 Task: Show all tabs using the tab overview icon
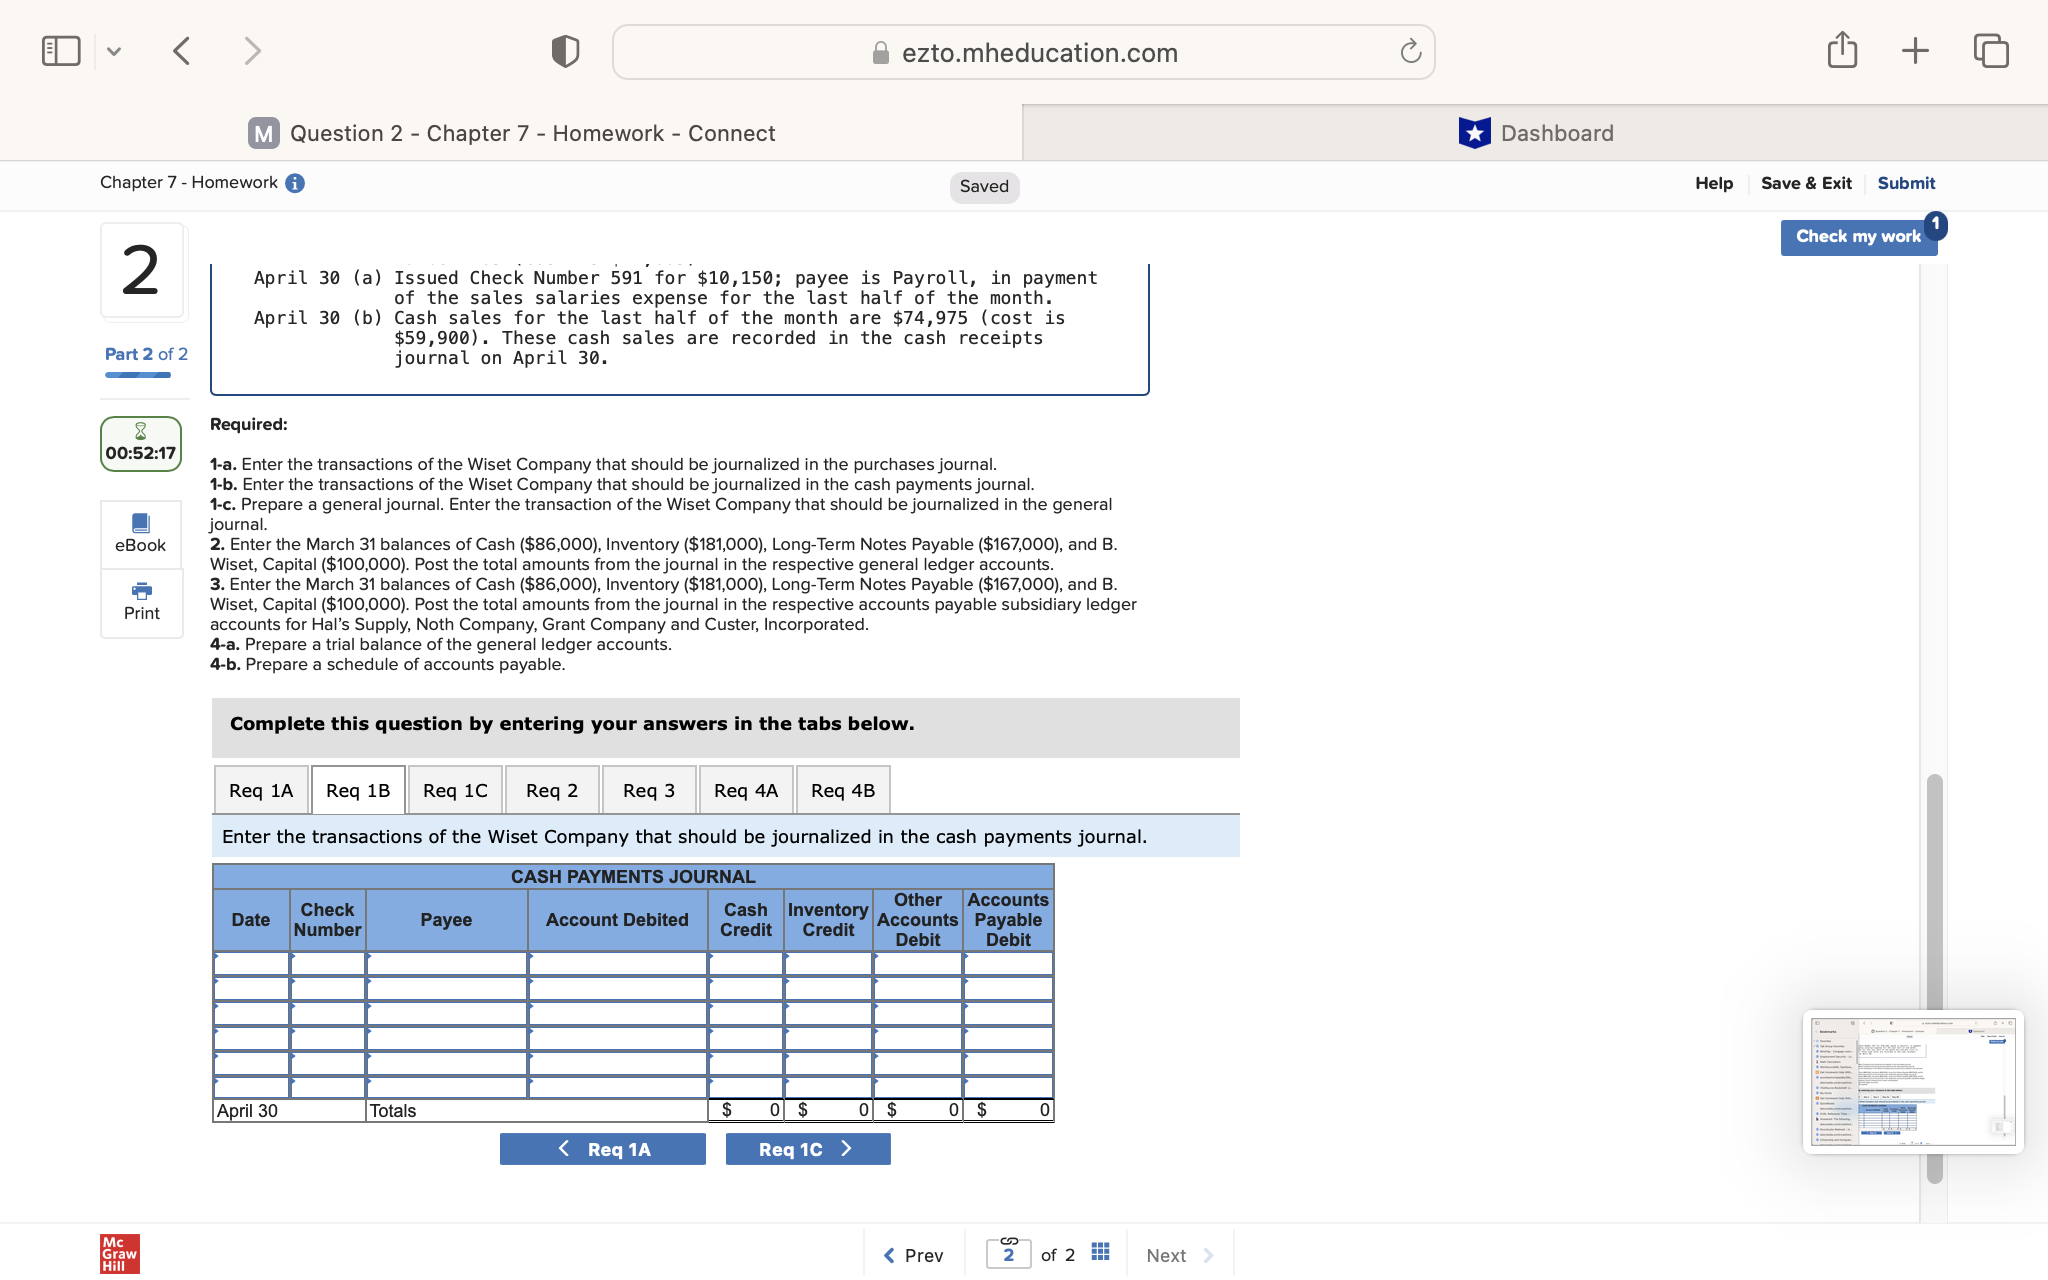tap(1990, 50)
